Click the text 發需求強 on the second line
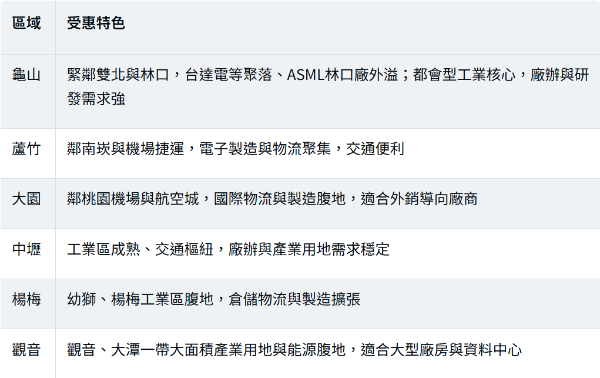 pyautogui.click(x=96, y=99)
